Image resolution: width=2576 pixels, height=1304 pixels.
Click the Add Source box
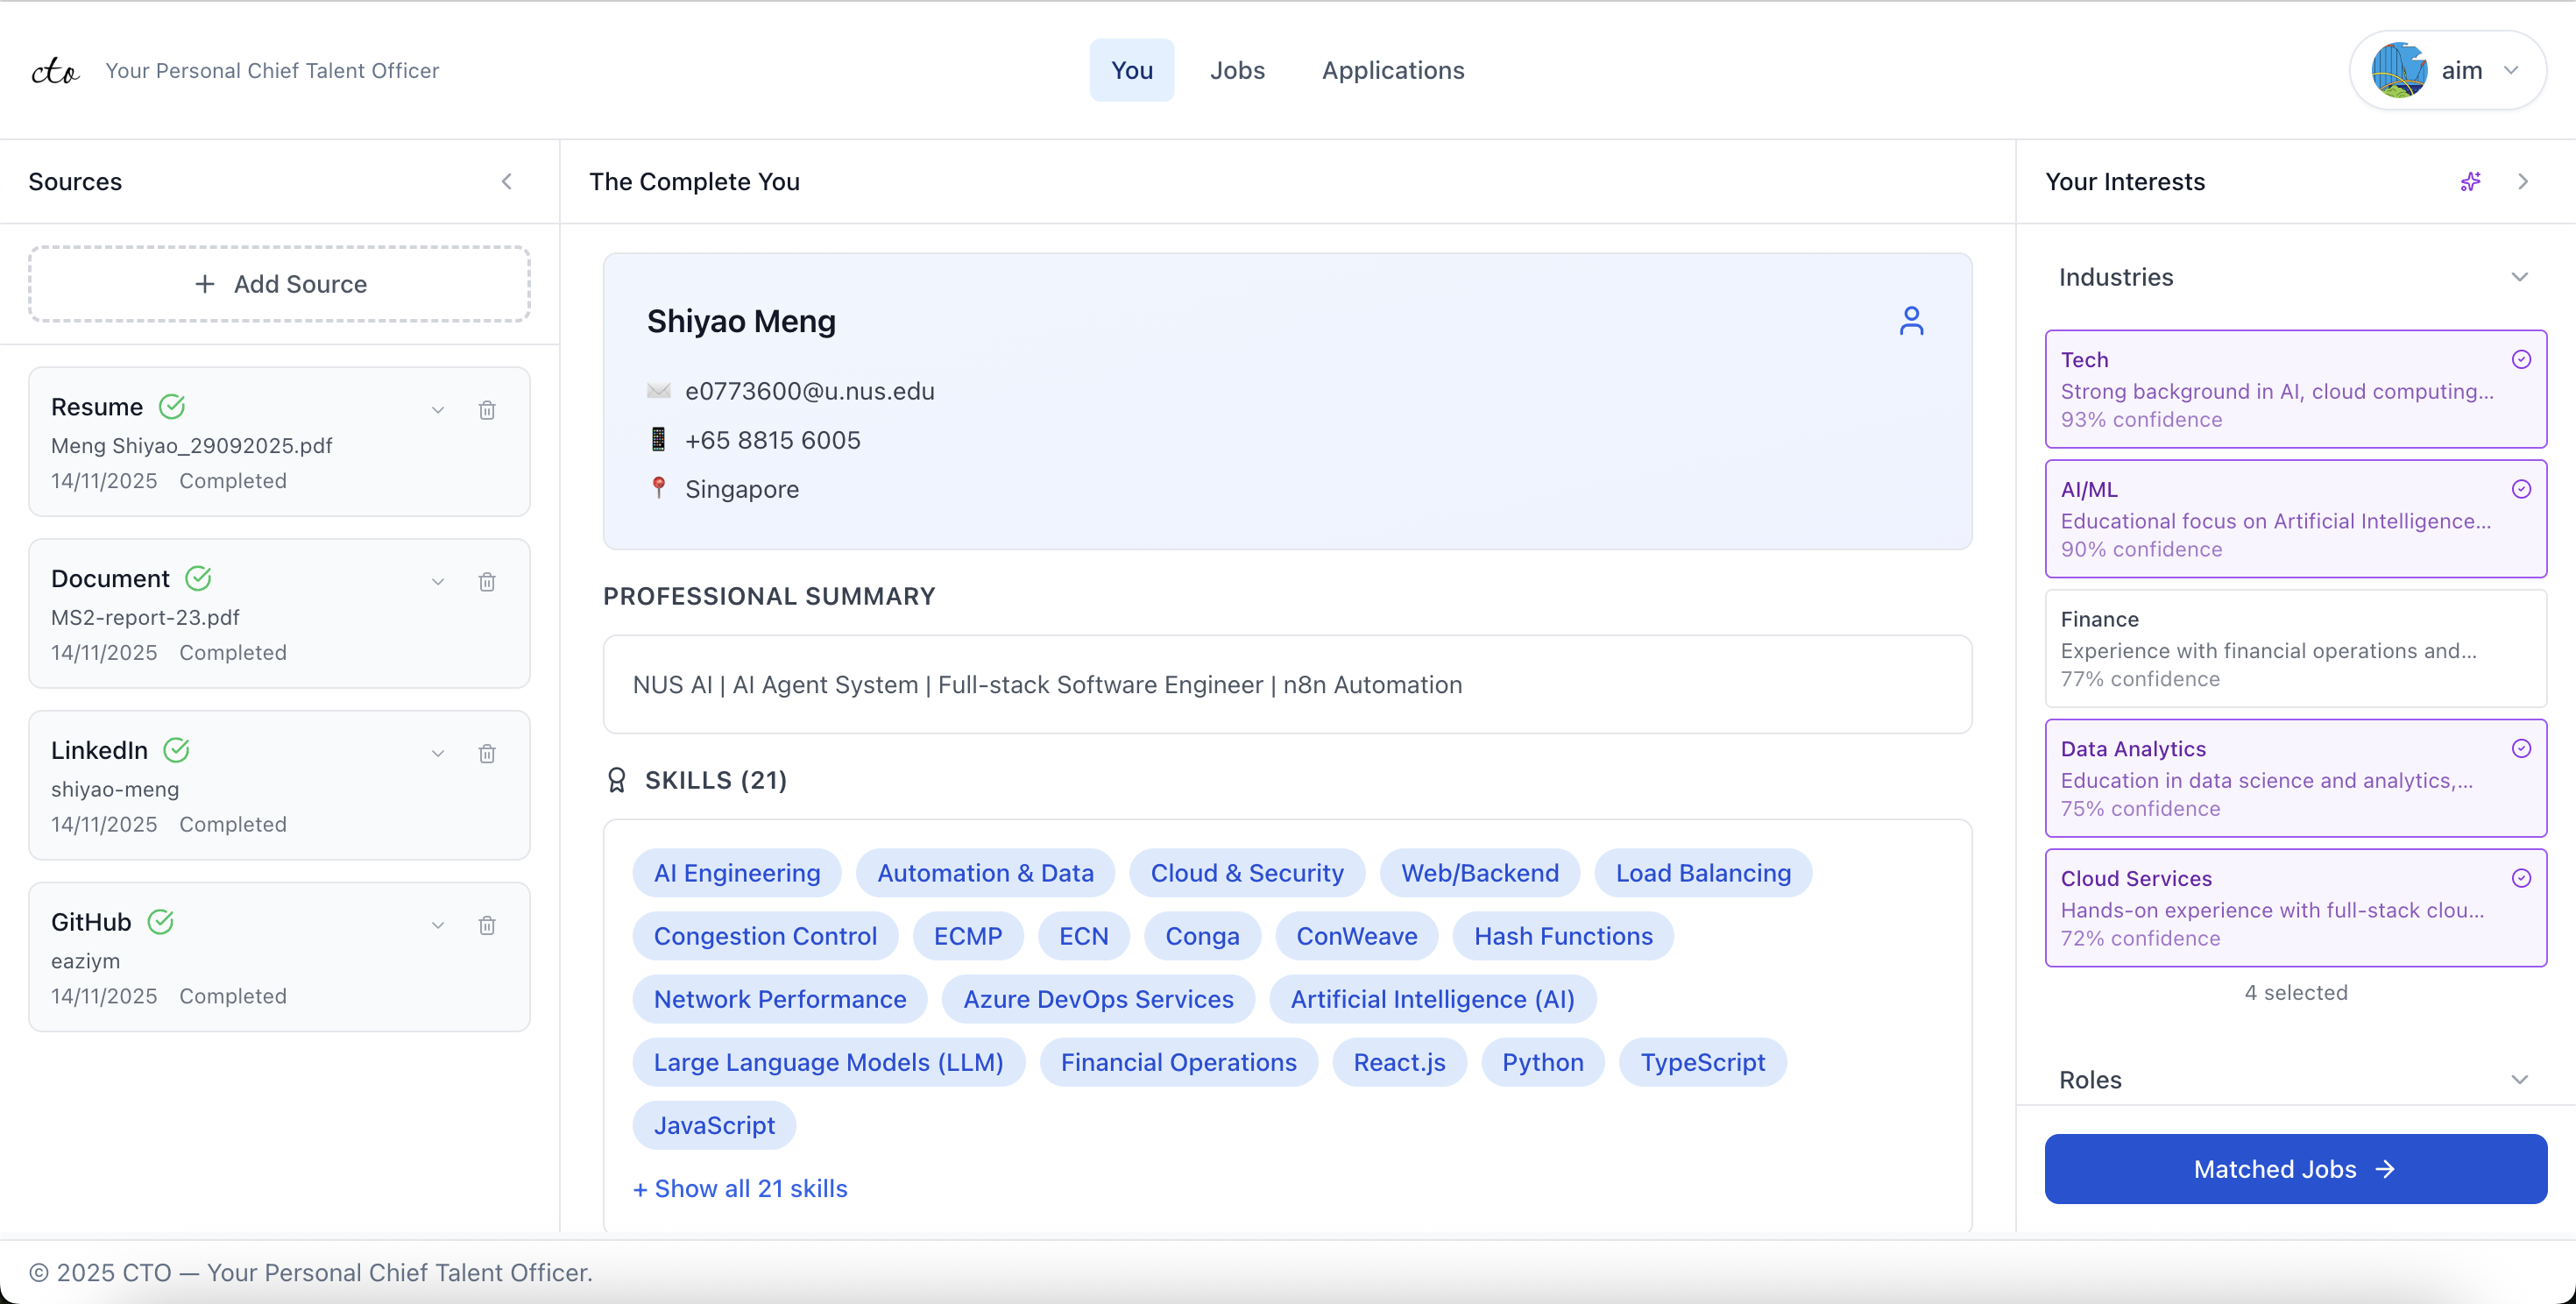[x=279, y=284]
